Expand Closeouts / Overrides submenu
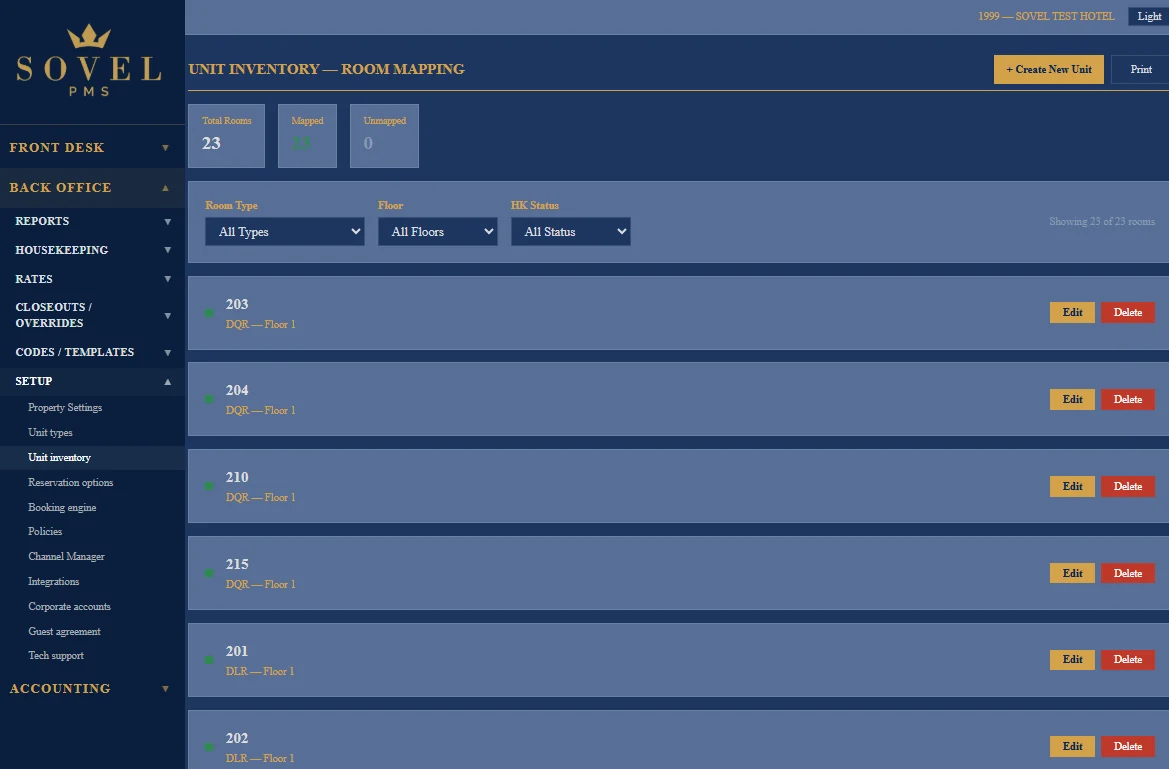This screenshot has width=1169, height=769. (x=92, y=315)
